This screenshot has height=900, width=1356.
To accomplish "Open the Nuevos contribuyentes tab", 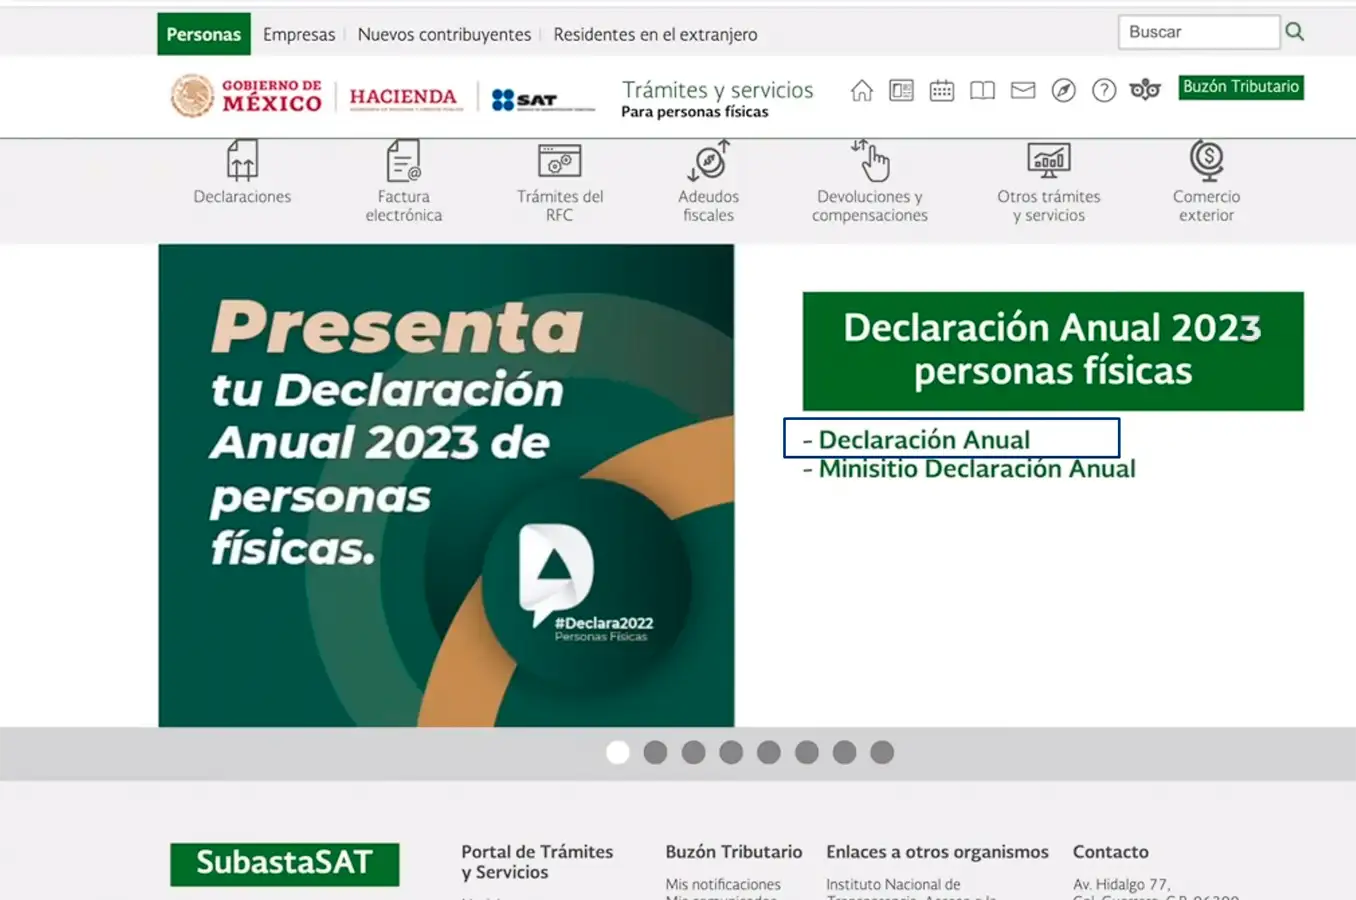I will [444, 34].
